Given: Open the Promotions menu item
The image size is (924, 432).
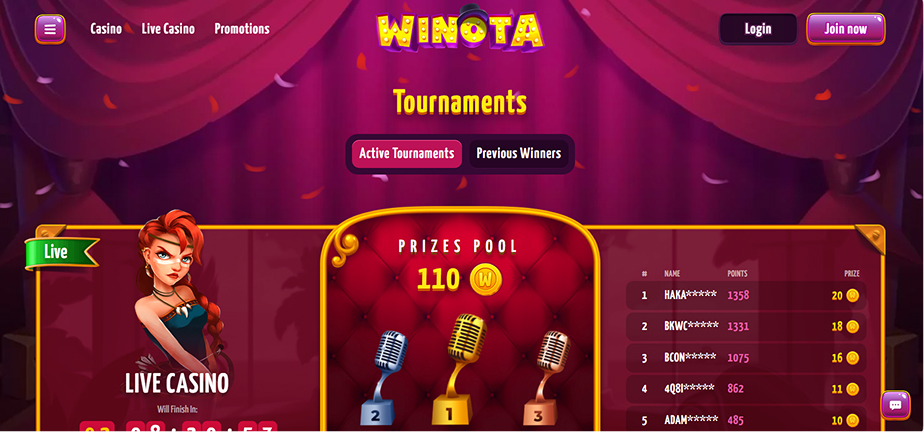Looking at the screenshot, I should pos(242,29).
